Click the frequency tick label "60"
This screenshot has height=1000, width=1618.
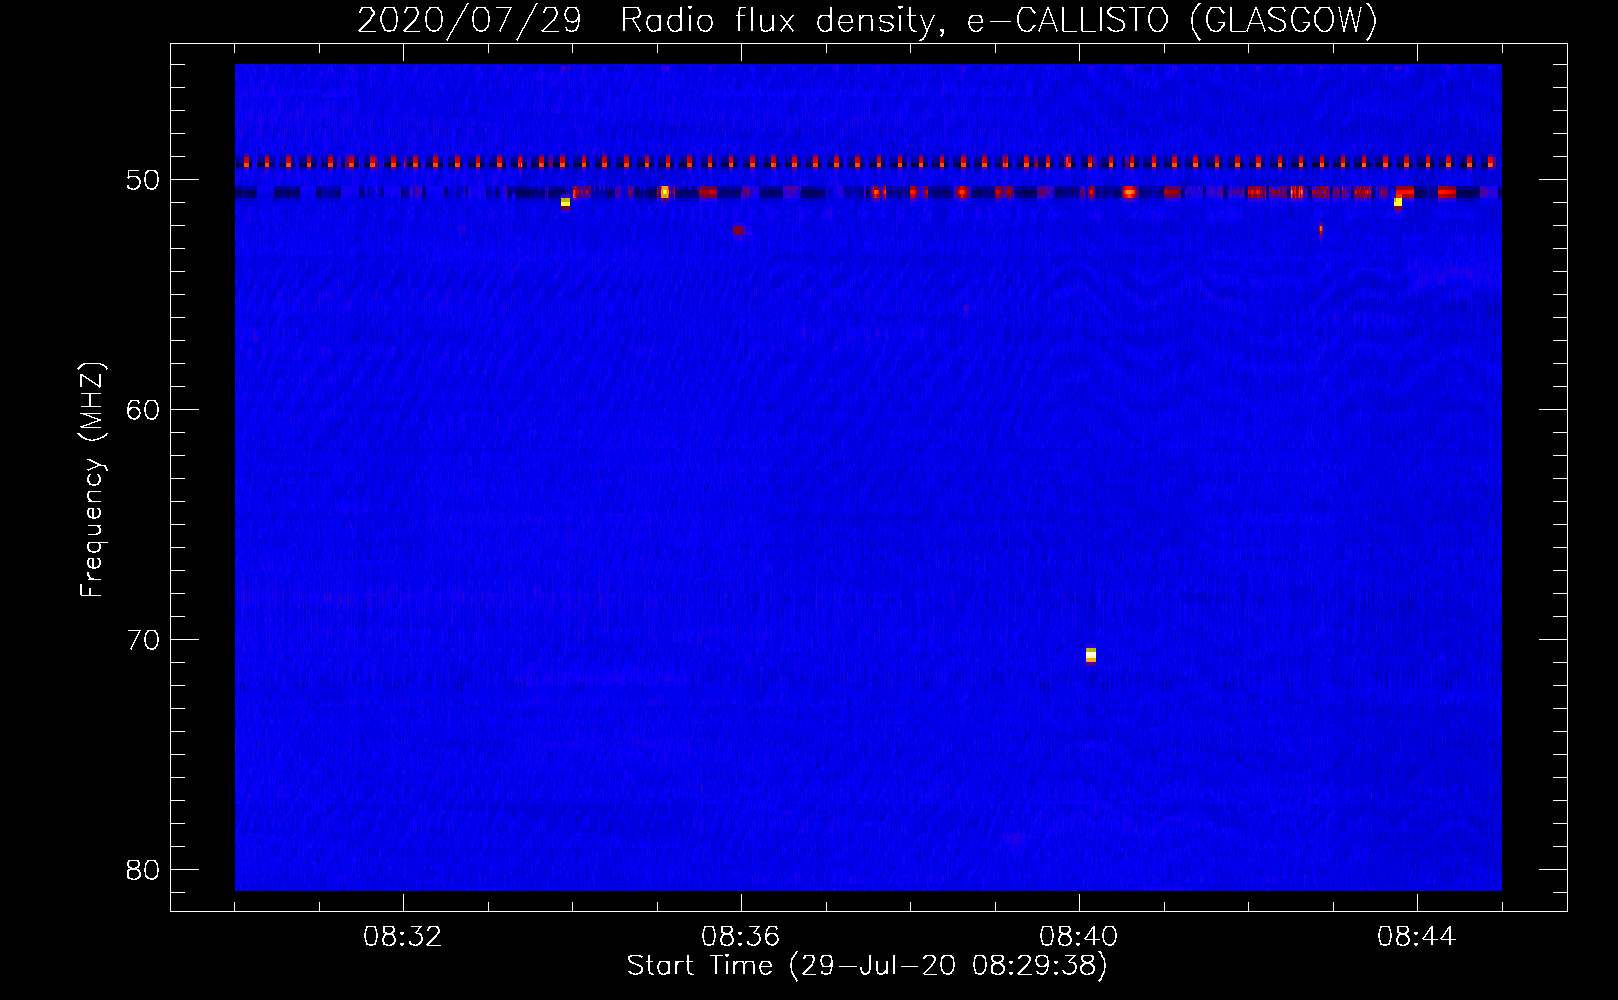(144, 410)
